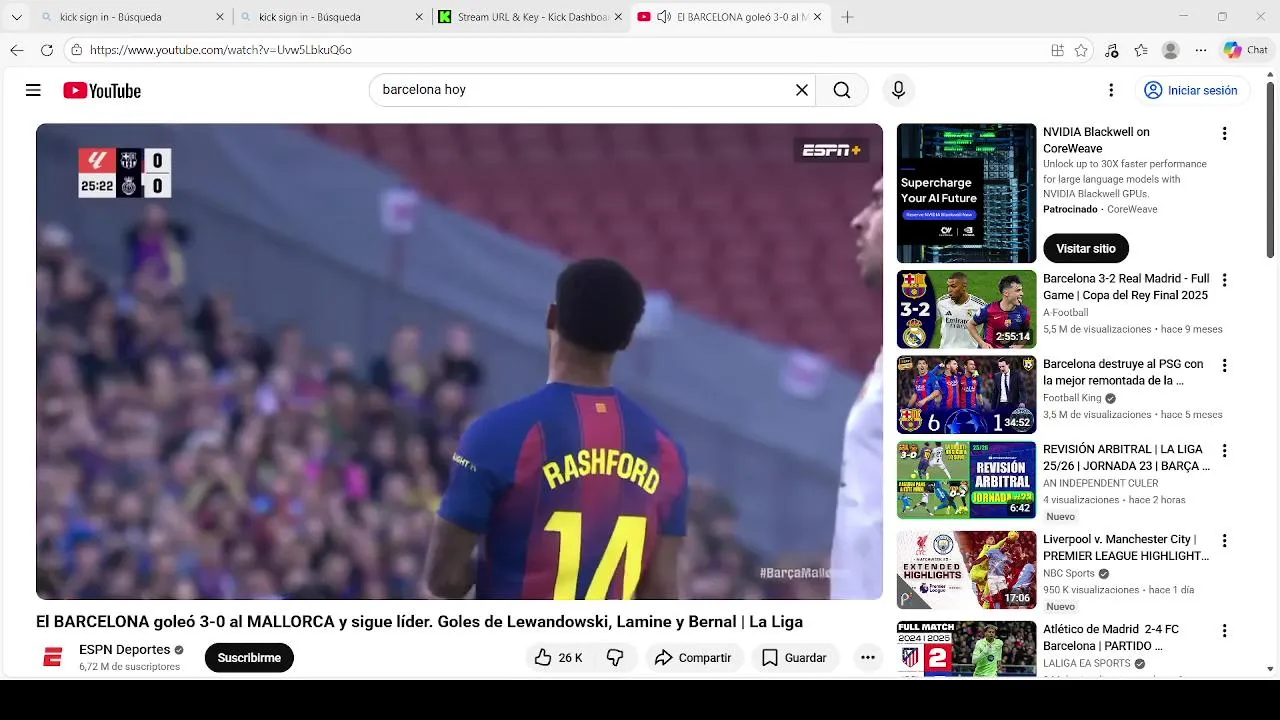The image size is (1280, 720).
Task: Open options for Atlético de Madrid 2-4 video
Action: tap(1224, 631)
